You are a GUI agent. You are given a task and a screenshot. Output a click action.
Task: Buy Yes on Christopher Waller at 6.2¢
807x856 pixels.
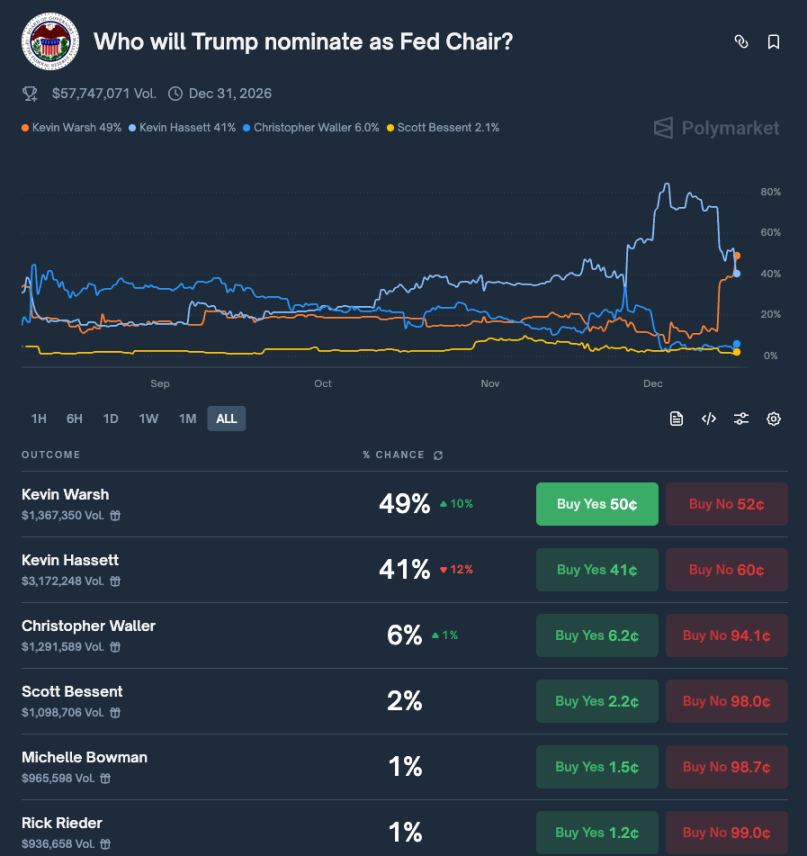pyautogui.click(x=597, y=636)
